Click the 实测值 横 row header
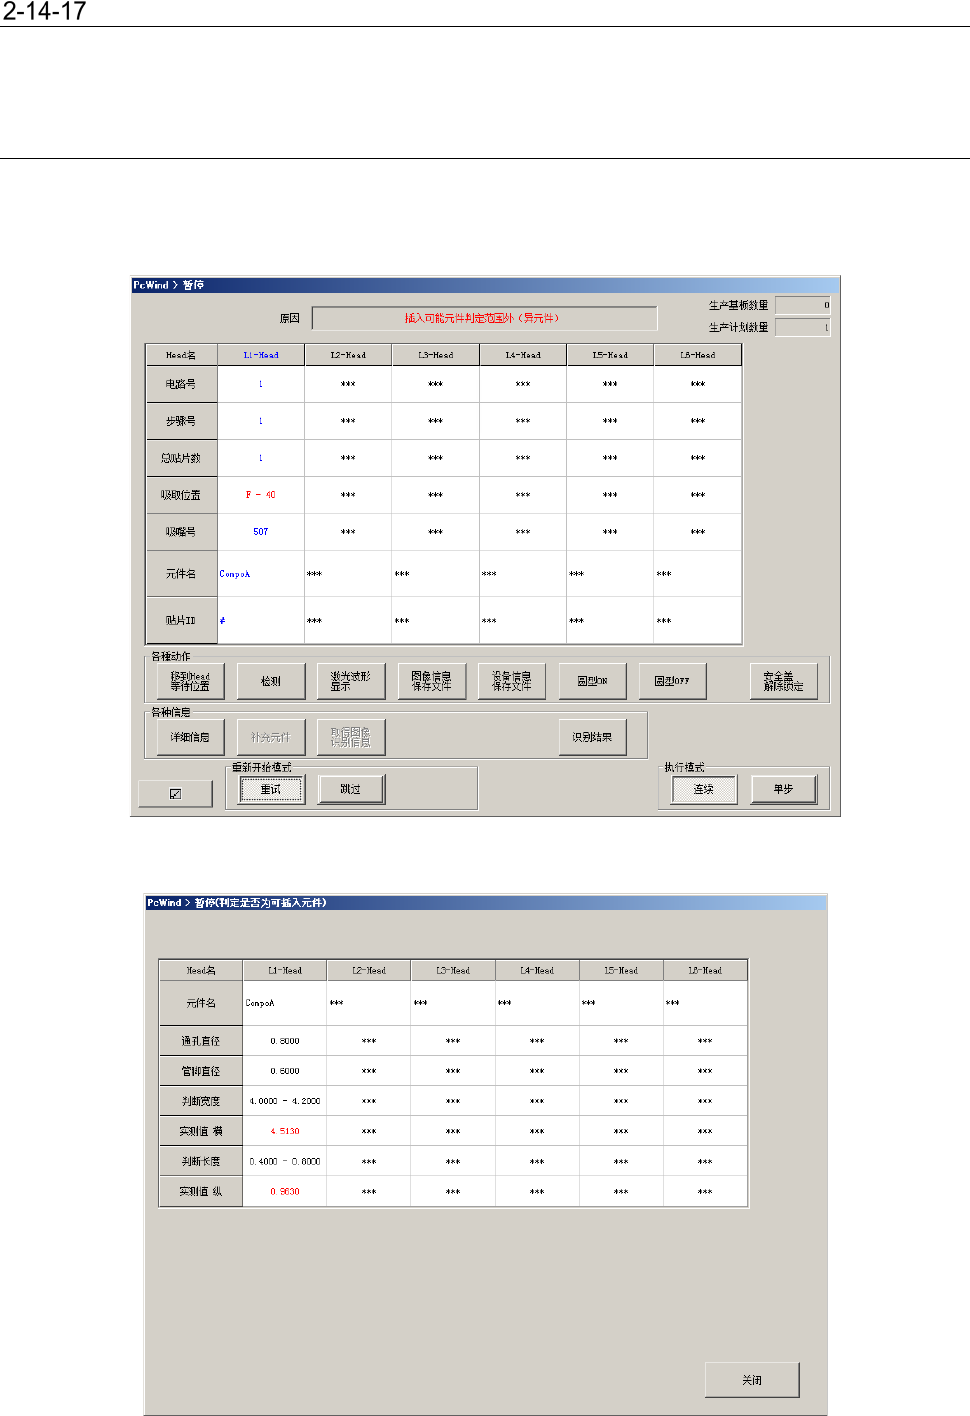This screenshot has height=1416, width=970. click(201, 1131)
